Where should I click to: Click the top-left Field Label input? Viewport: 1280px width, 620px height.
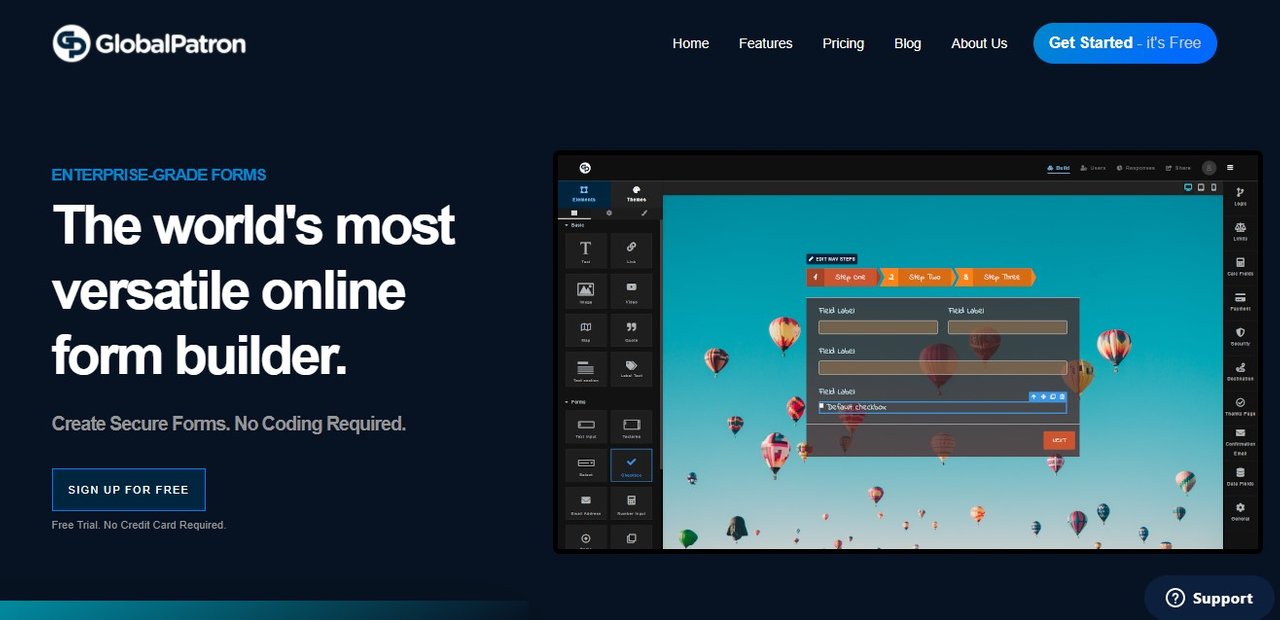tap(878, 327)
